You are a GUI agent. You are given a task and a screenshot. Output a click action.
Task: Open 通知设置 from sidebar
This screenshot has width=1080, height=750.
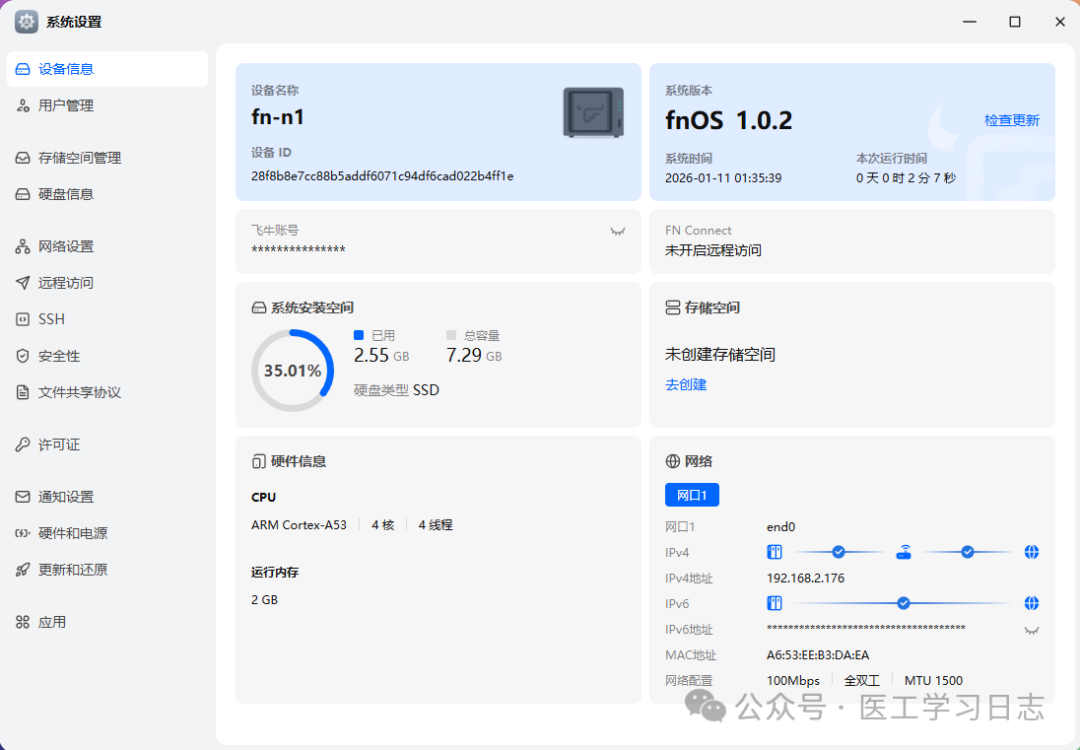(67, 496)
